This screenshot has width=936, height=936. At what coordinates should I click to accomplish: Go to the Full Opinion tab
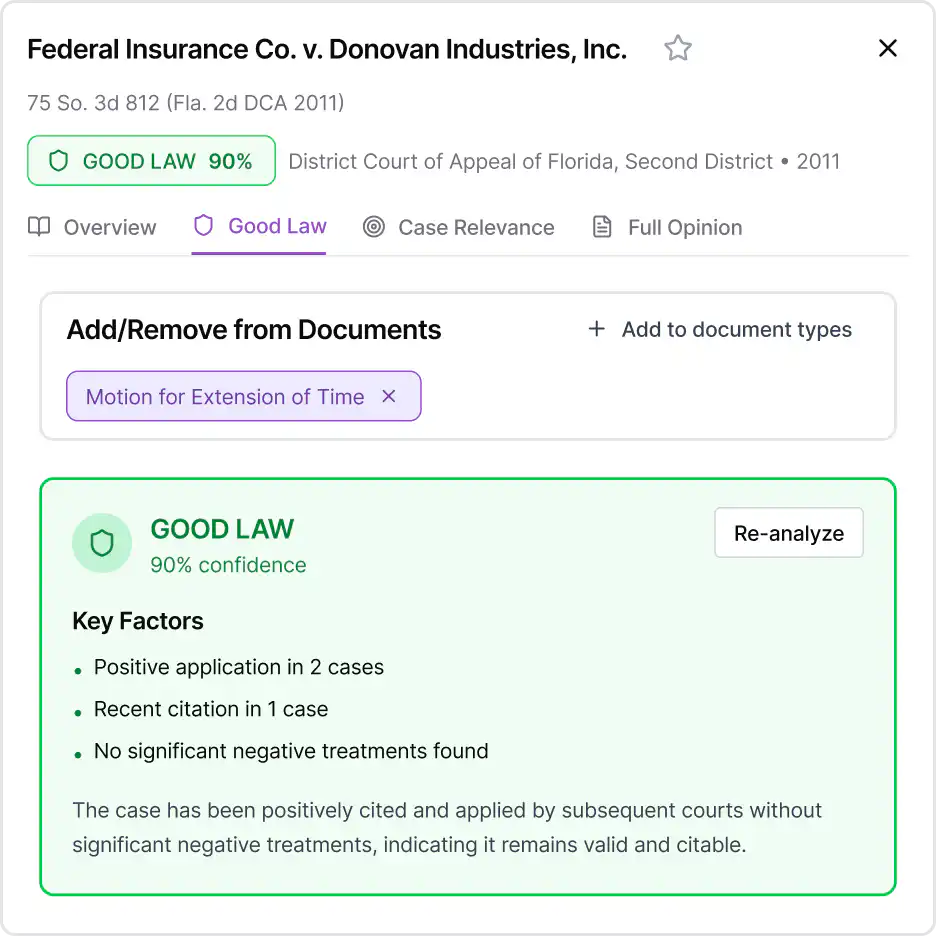click(x=684, y=228)
